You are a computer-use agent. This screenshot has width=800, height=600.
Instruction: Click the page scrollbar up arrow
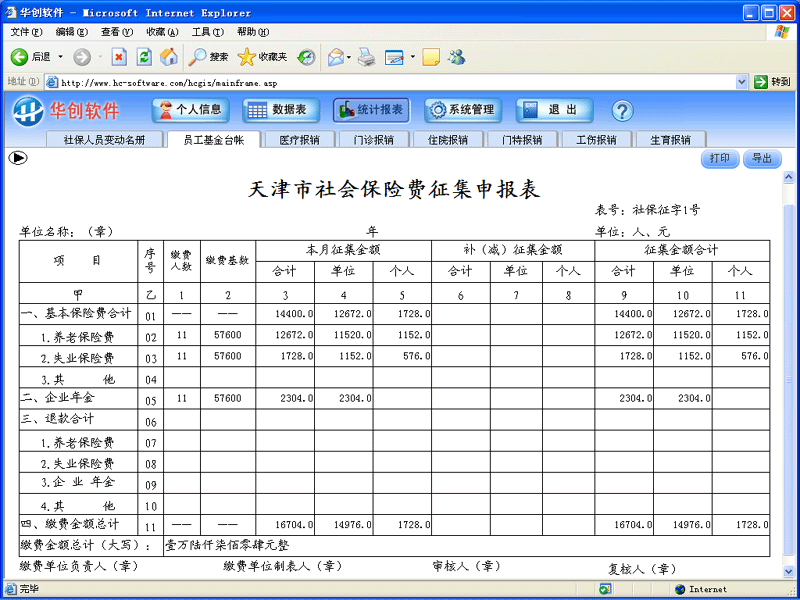coord(789,178)
